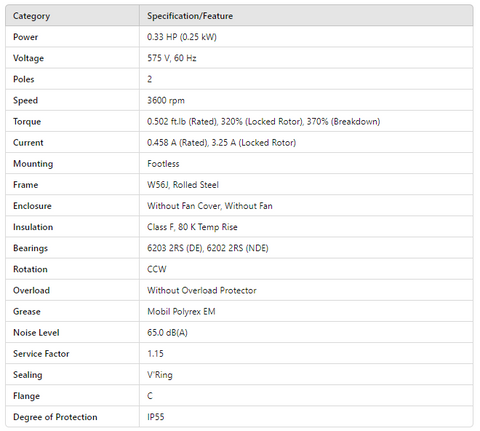The image size is (480, 431).
Task: Select the Service Factor 1.15 value
Action: pos(155,354)
